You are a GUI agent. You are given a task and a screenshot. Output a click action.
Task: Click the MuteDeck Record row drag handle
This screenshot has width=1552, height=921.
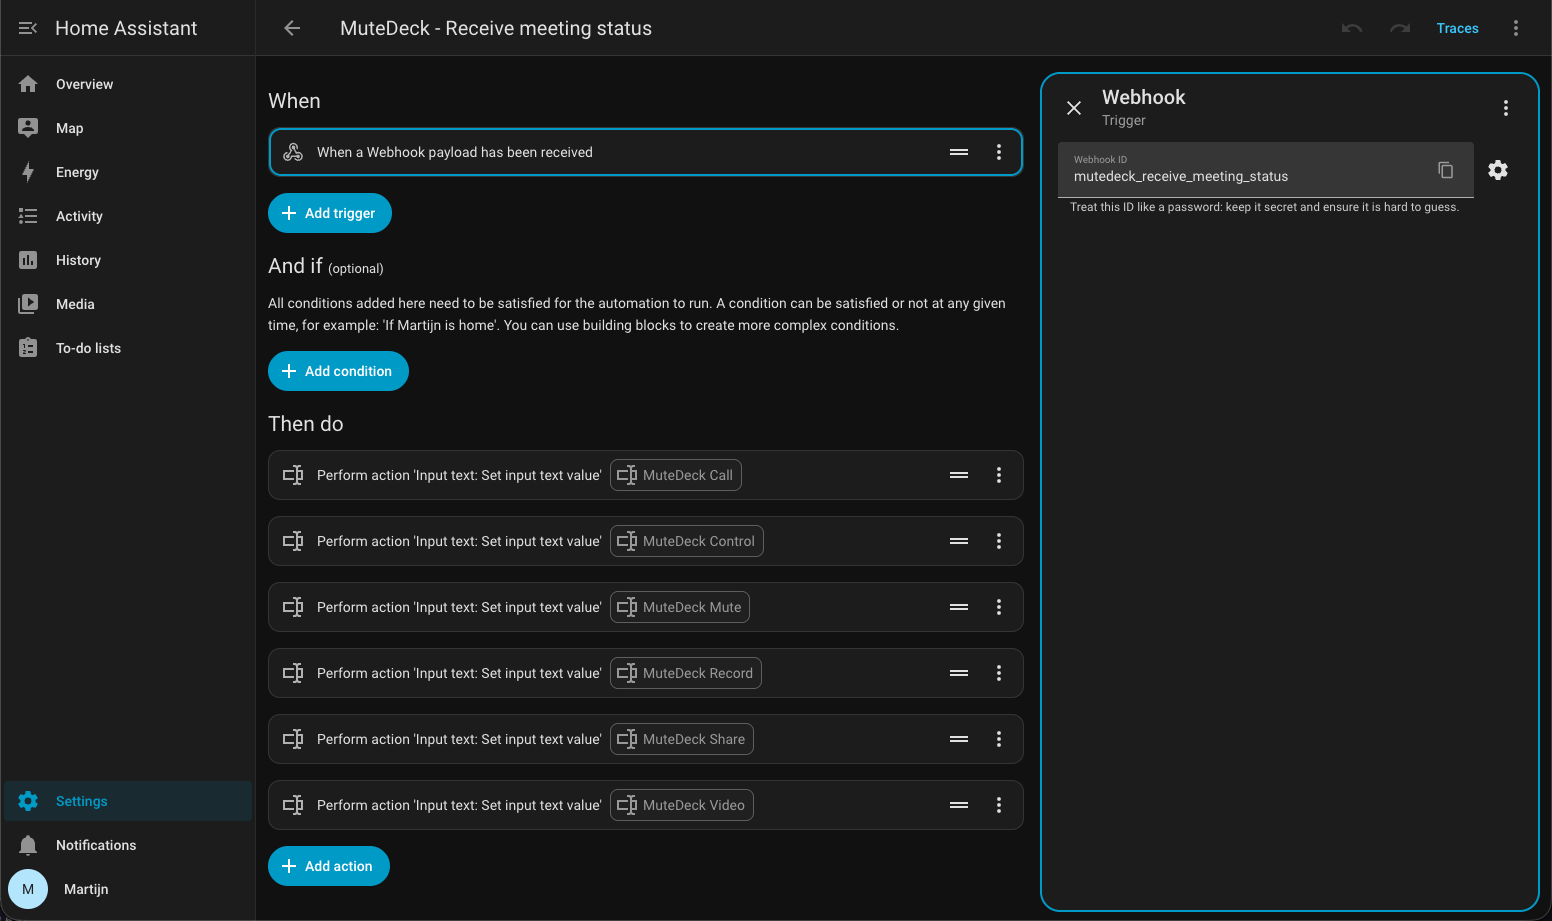click(x=959, y=673)
